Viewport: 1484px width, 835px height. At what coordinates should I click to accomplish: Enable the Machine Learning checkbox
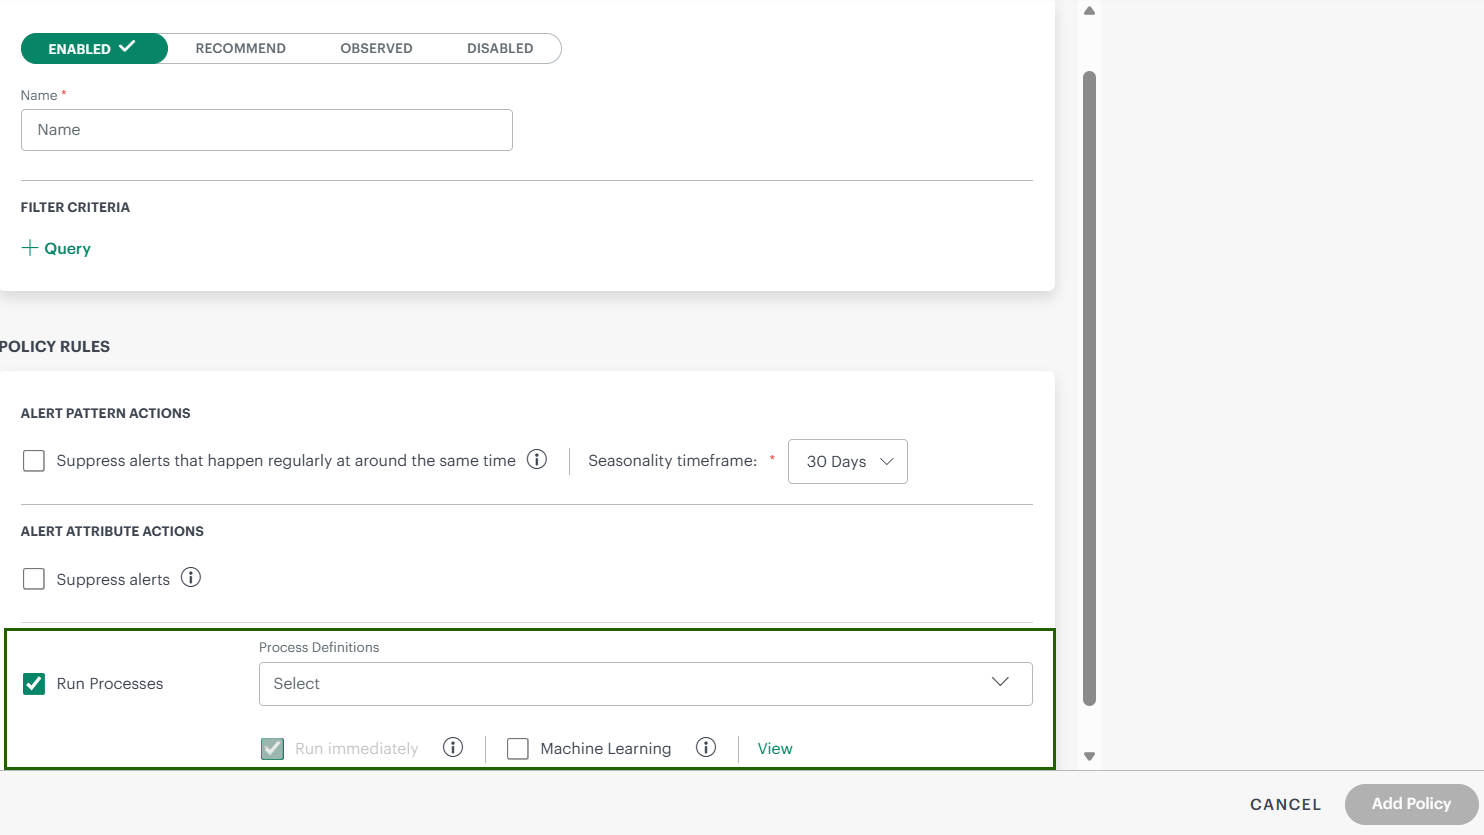pyautogui.click(x=518, y=749)
